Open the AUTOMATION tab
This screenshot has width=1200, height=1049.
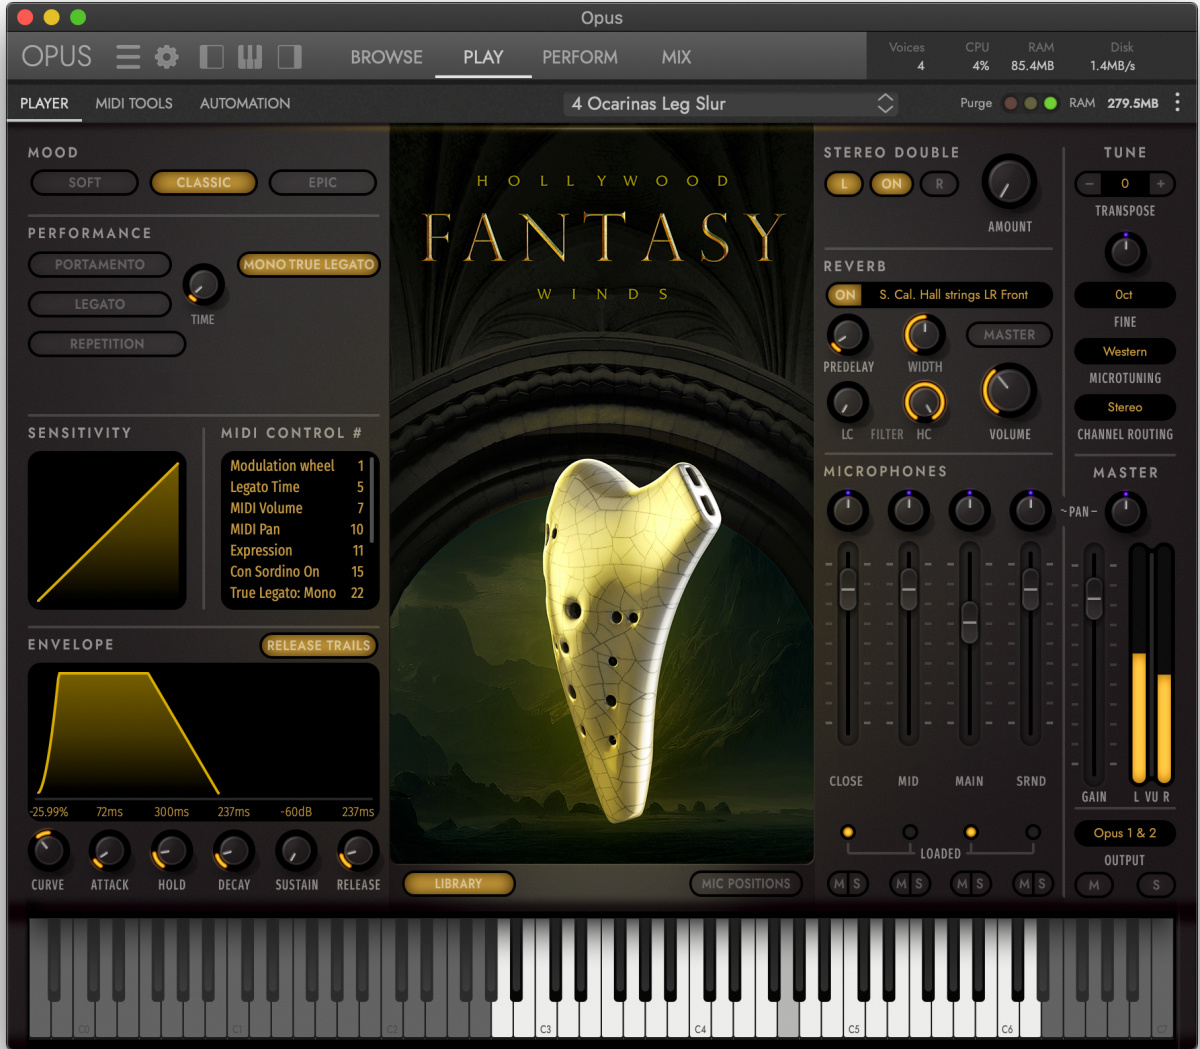[245, 103]
